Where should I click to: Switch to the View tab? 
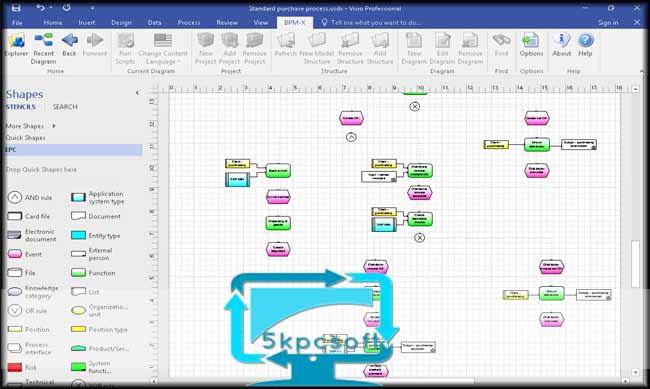point(261,22)
